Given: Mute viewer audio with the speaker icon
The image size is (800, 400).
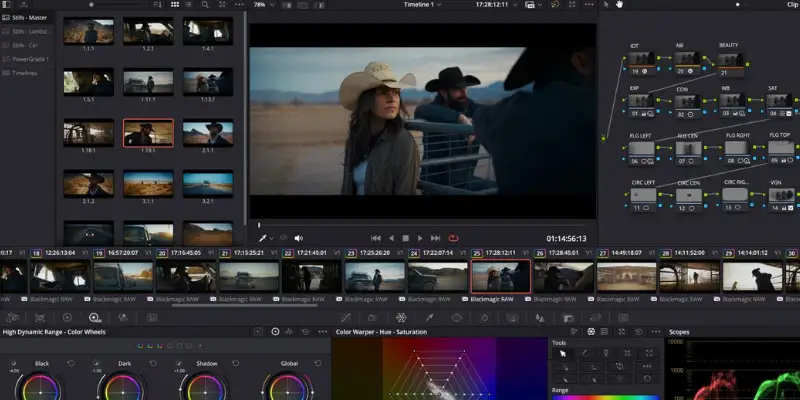Looking at the screenshot, I should point(298,238).
